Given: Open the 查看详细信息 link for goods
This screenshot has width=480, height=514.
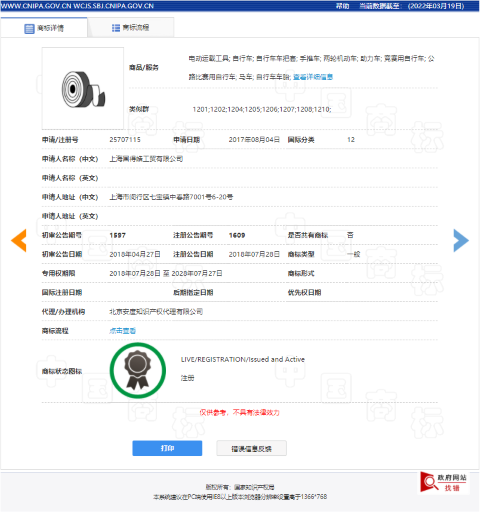Looking at the screenshot, I should pyautogui.click(x=313, y=77).
